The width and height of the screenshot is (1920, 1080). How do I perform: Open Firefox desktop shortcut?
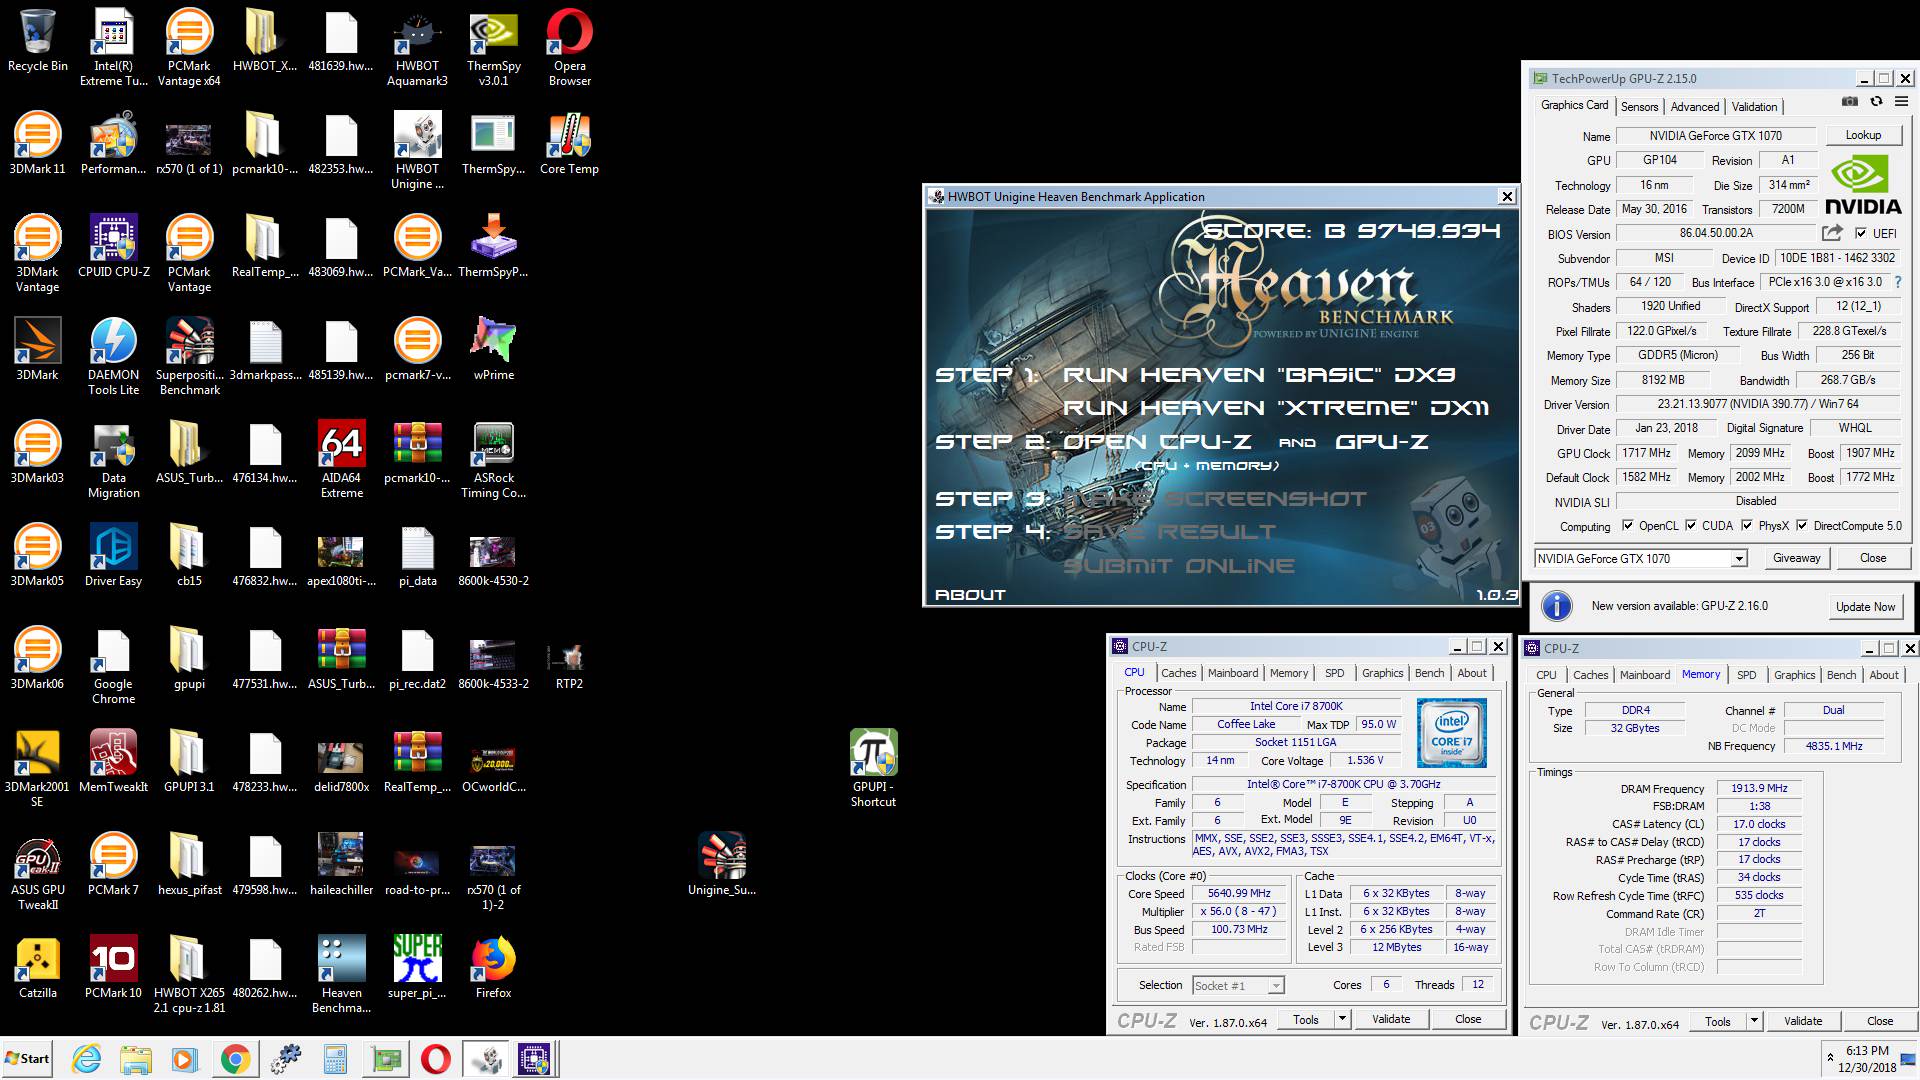pos(494,967)
